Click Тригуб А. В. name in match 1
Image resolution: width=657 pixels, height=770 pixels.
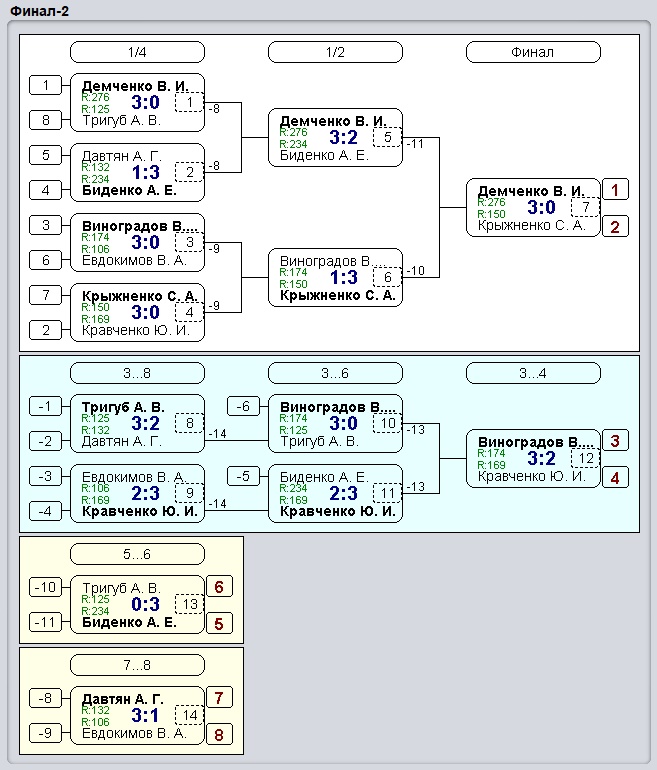121,120
